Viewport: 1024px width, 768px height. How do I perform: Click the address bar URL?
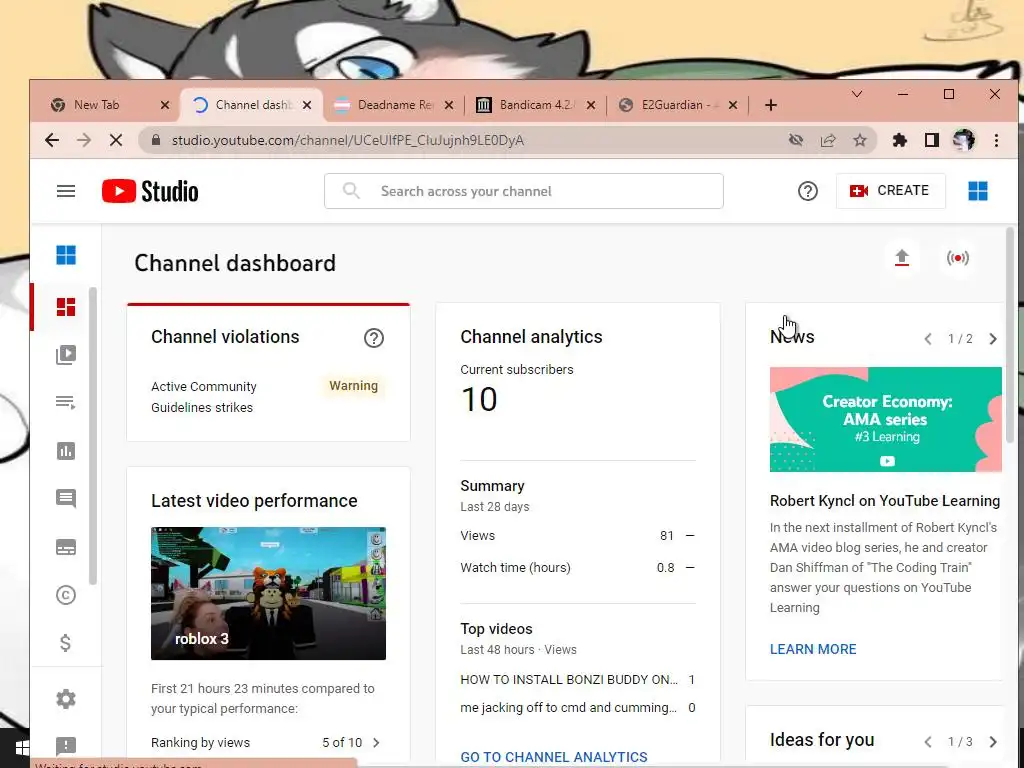[x=347, y=140]
